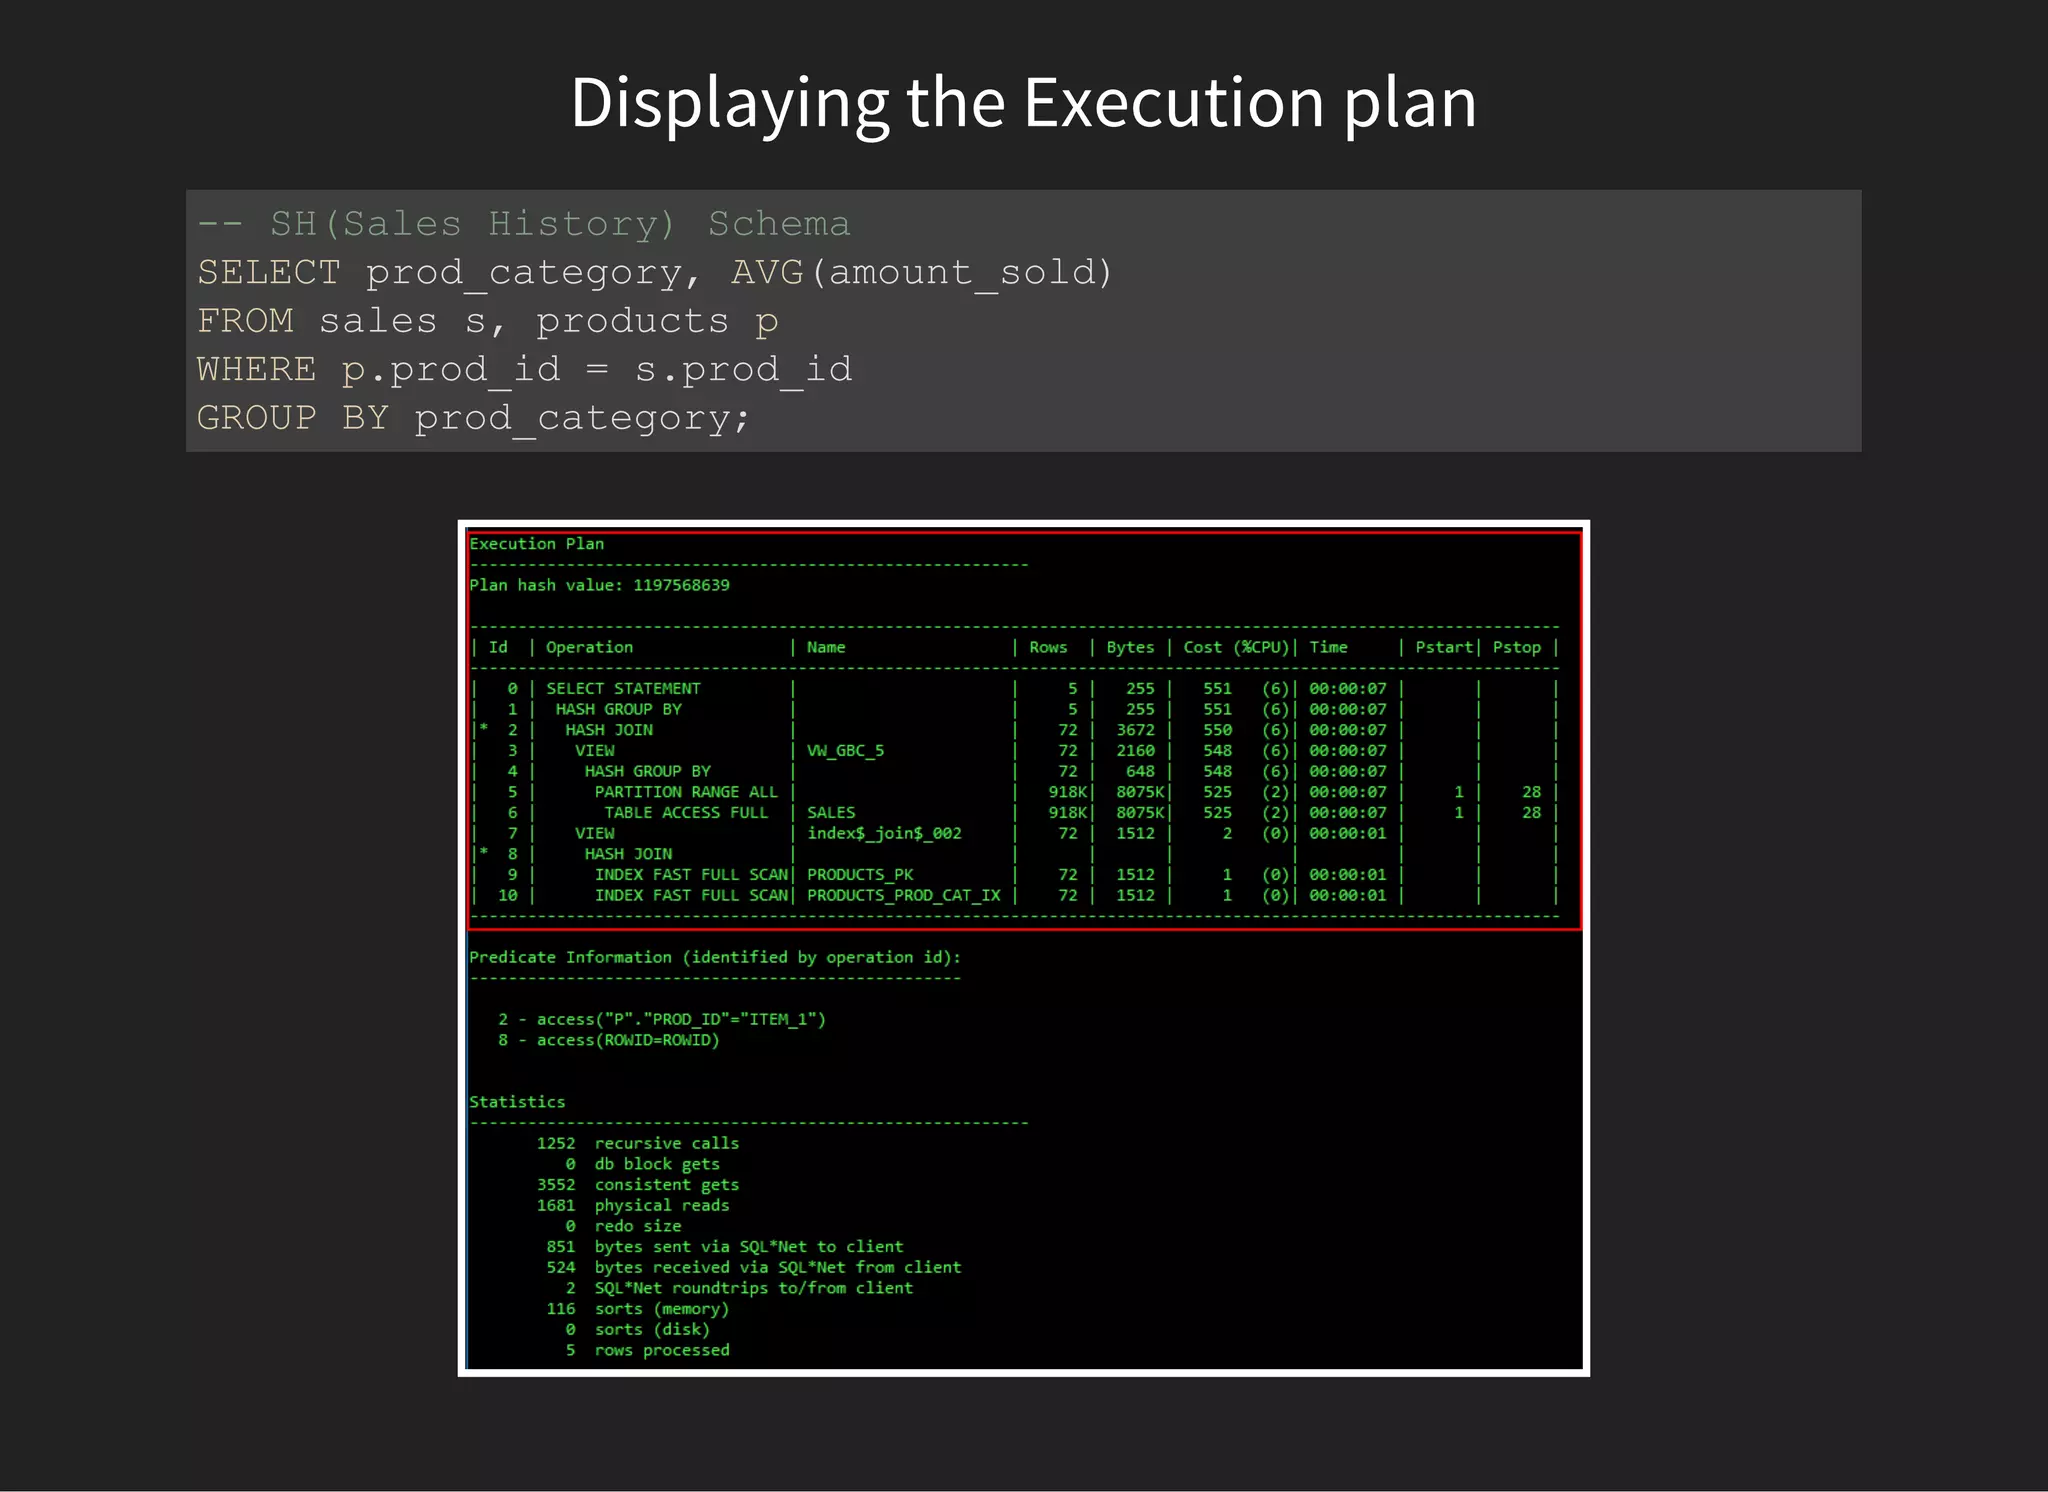
Task: Click the SELECT prod_category, AVG(amount_sold) line
Action: [x=655, y=272]
